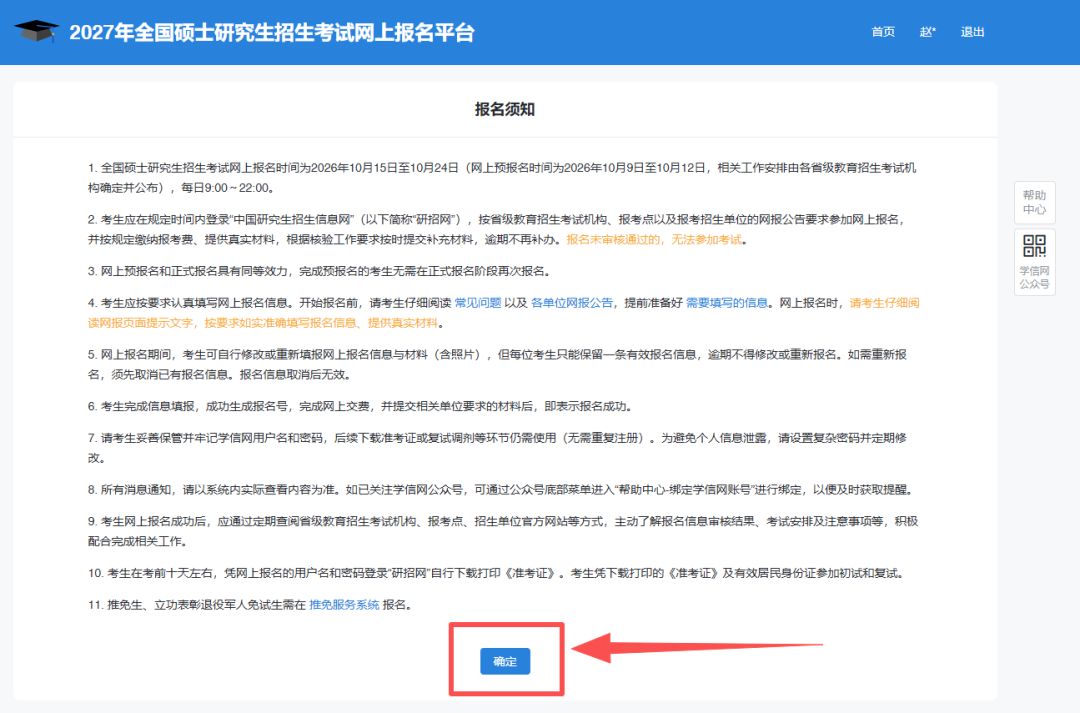
Task: Click the blue 确定 button
Action: (x=505, y=661)
